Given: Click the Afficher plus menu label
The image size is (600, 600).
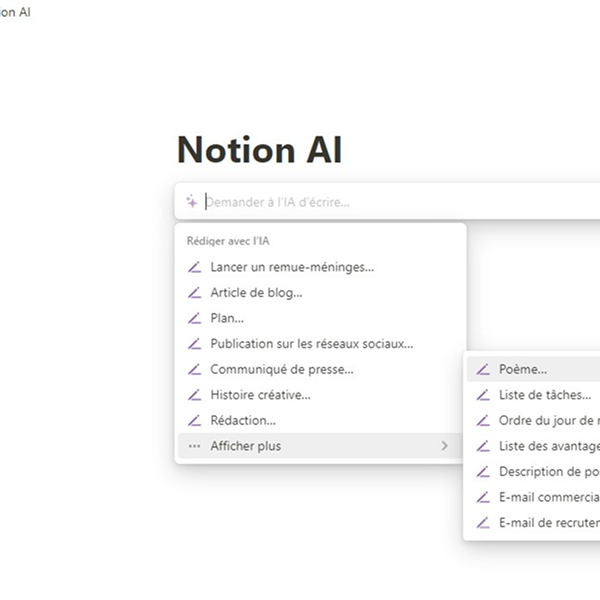Looking at the screenshot, I should (x=245, y=446).
